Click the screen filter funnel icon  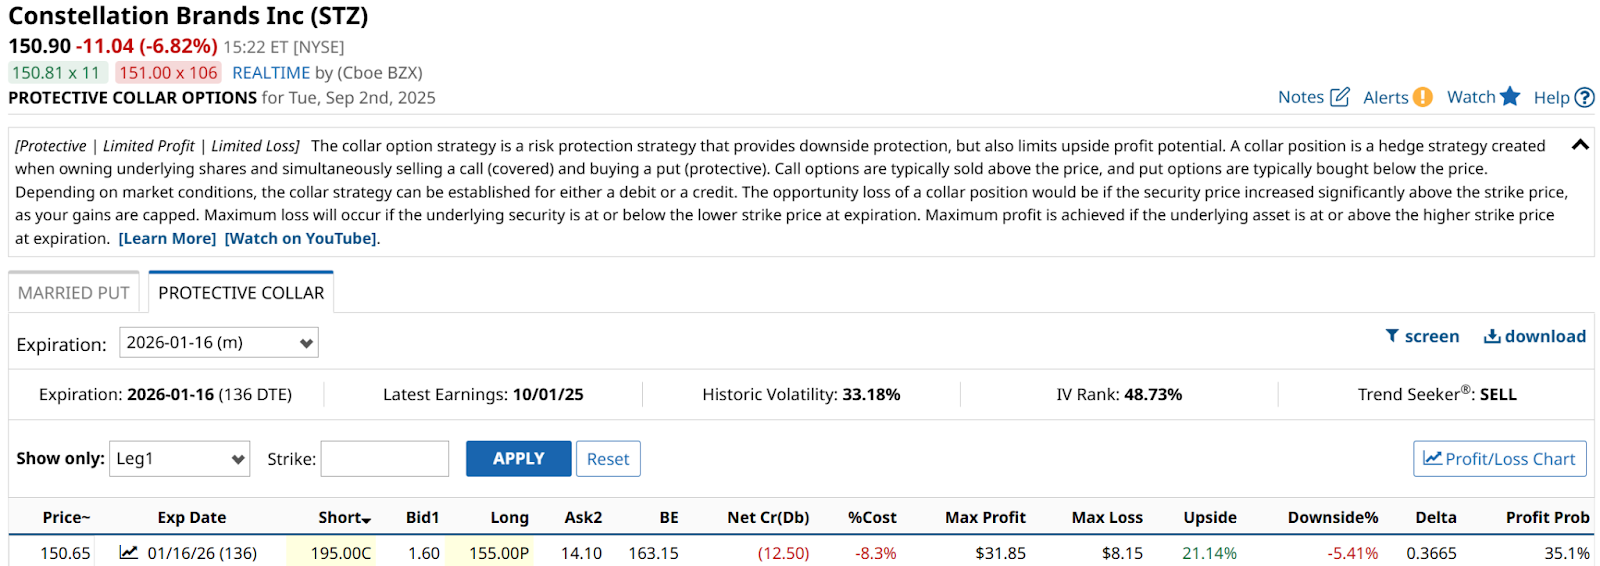point(1392,336)
